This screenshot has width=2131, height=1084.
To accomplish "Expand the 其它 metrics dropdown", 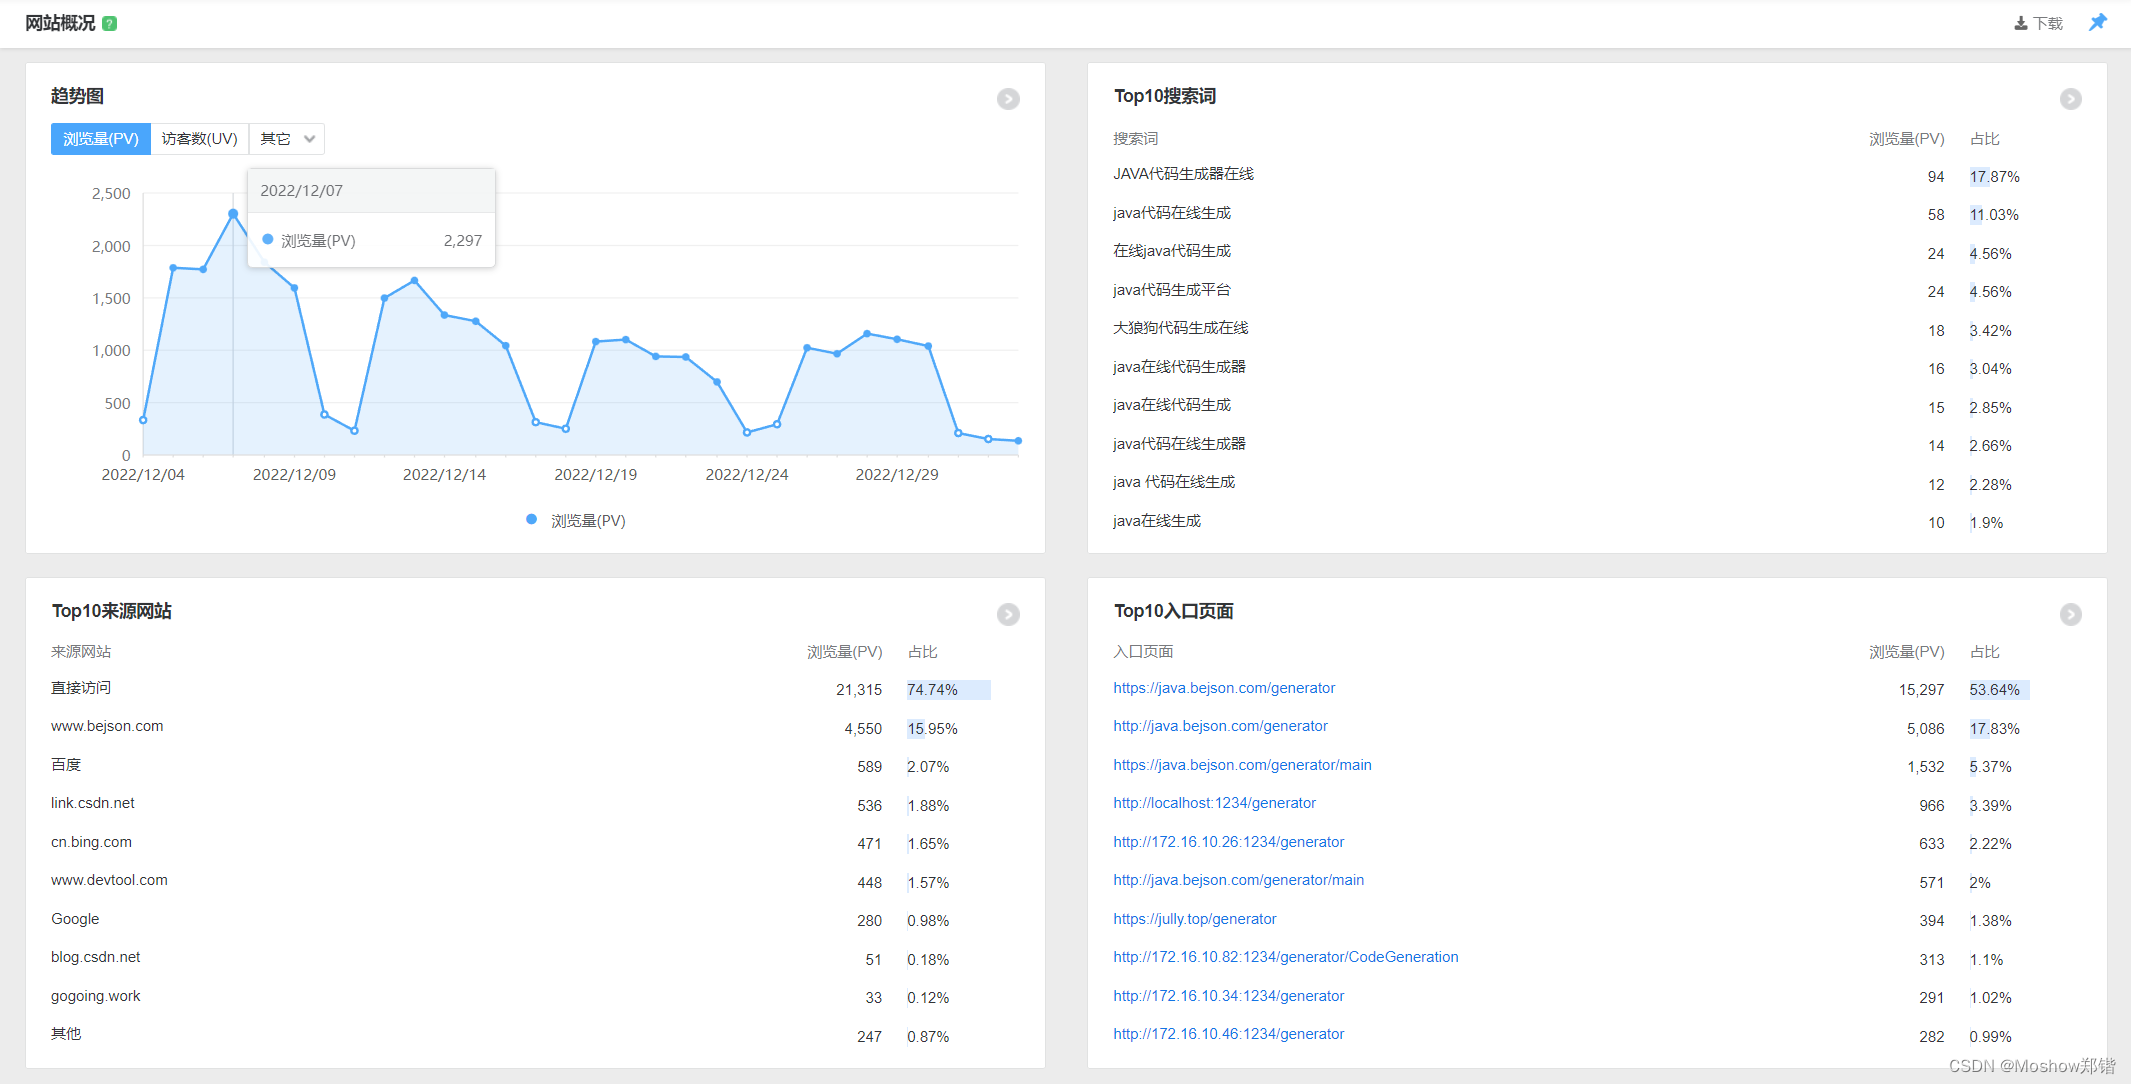I will click(287, 139).
